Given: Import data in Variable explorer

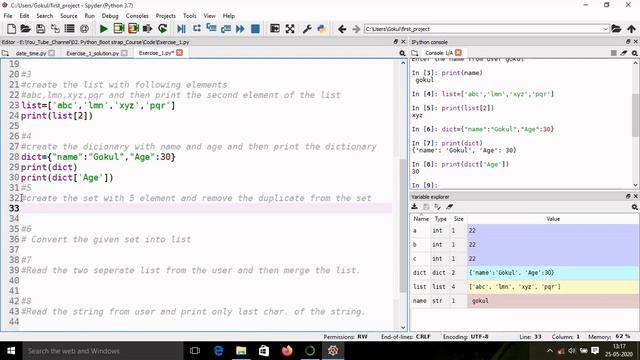Looking at the screenshot, I should pyautogui.click(x=415, y=207).
